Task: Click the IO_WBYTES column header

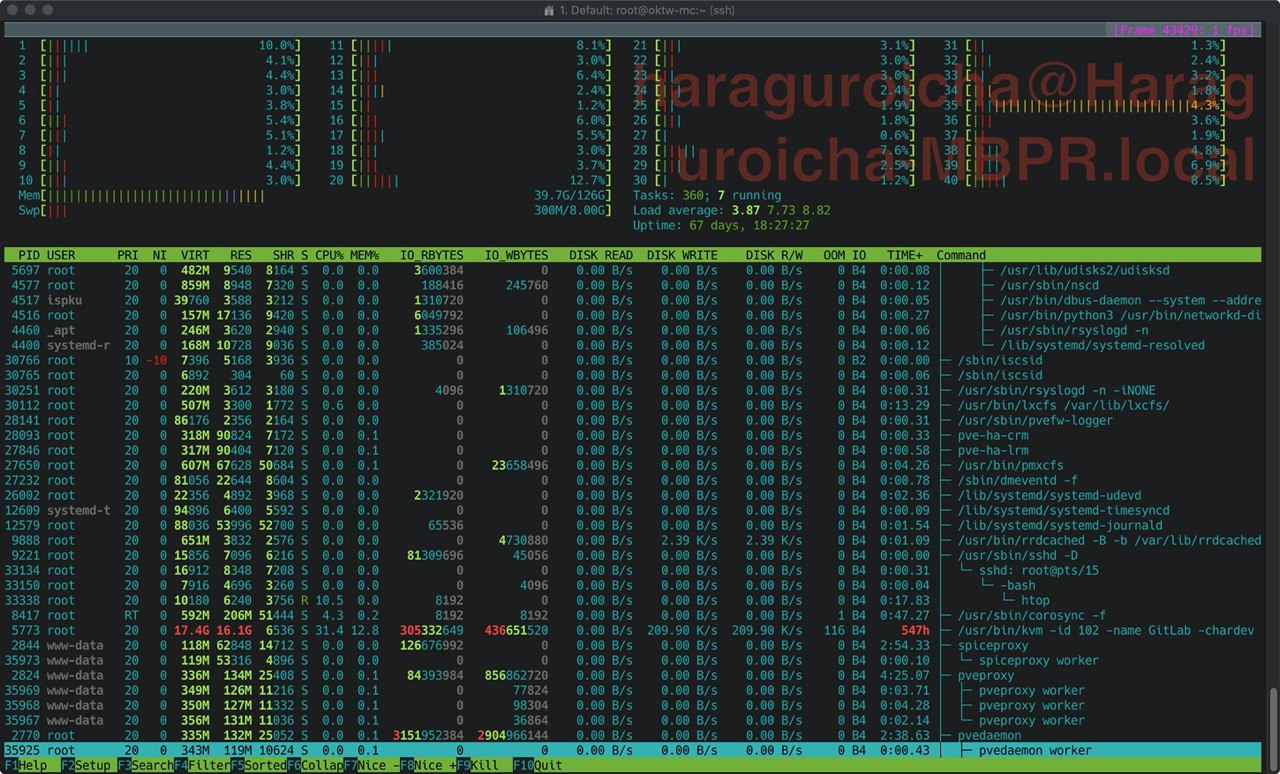Action: [x=516, y=255]
